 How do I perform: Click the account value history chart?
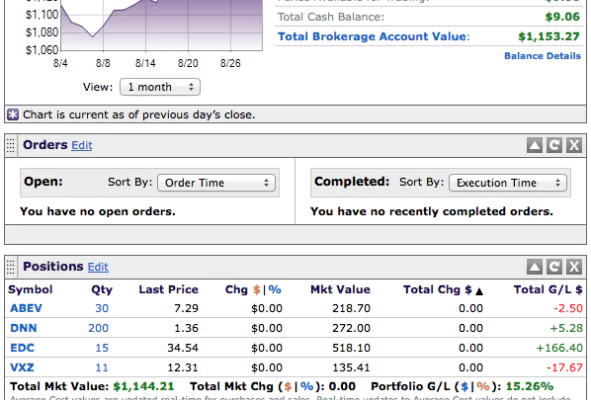pos(162,25)
